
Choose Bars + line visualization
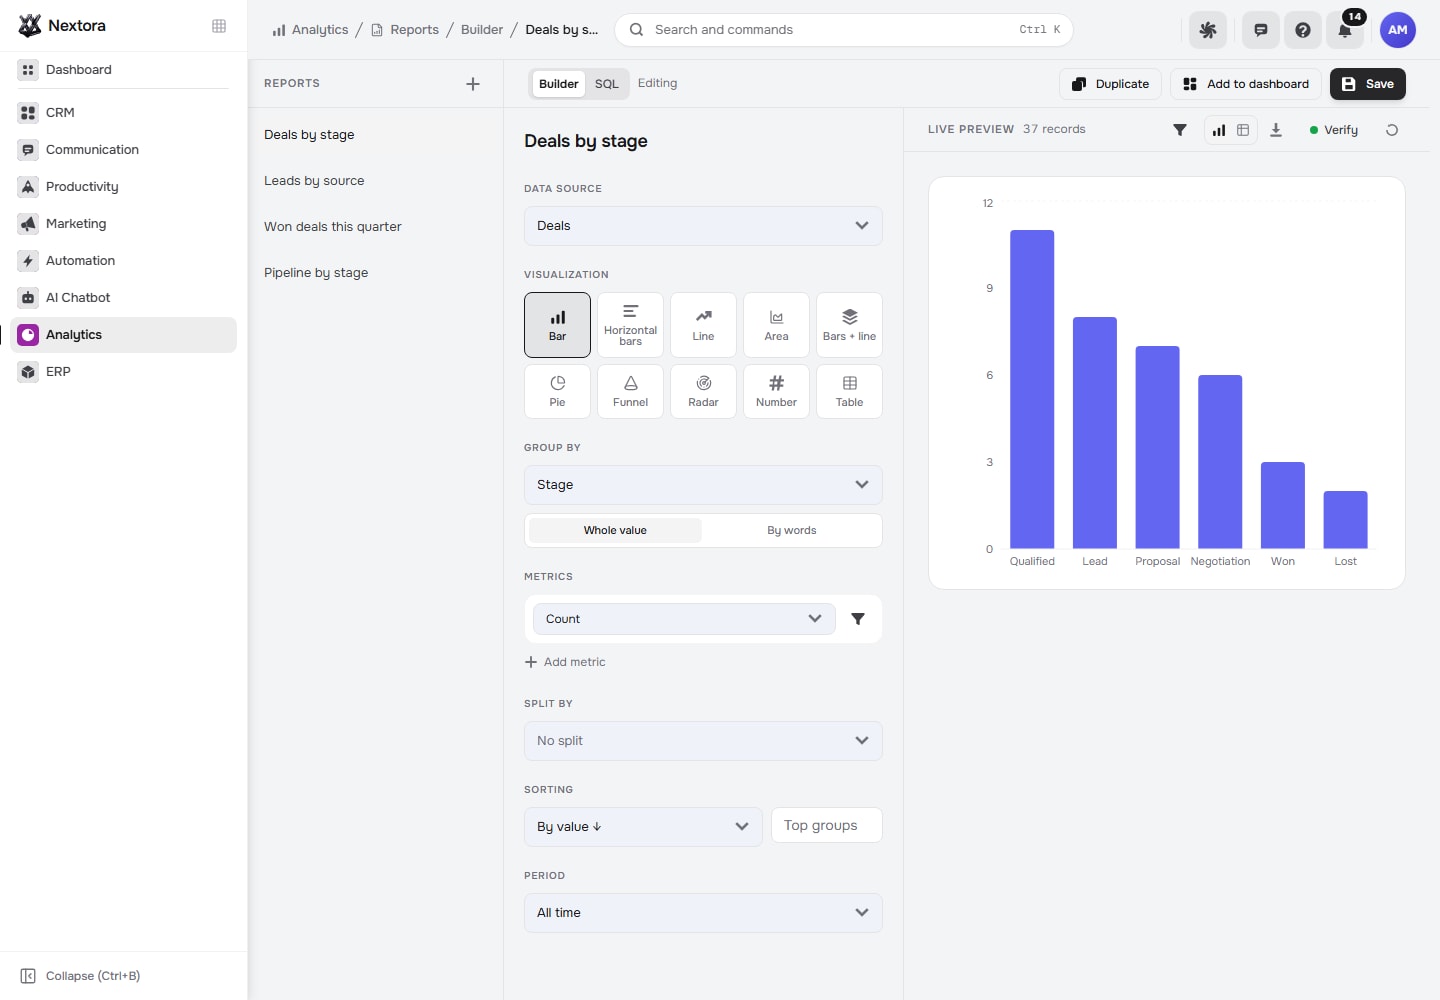[x=849, y=325]
